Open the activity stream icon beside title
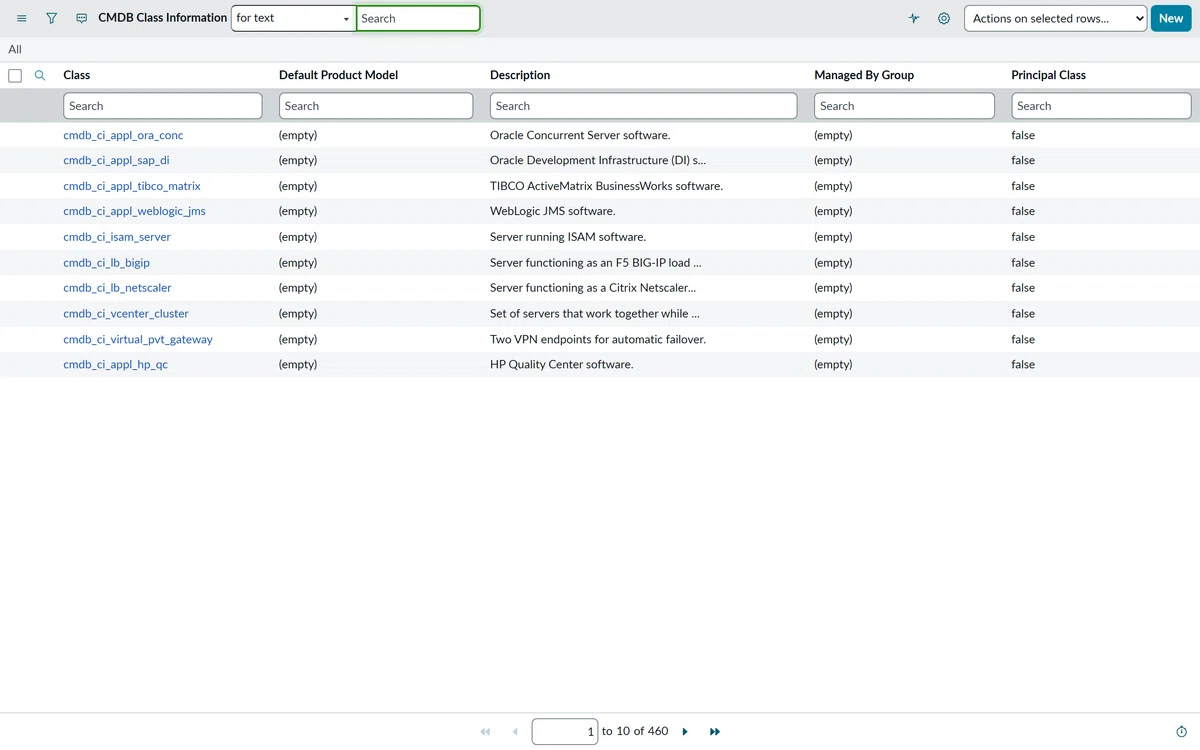Viewport: 1200px width, 750px height. click(x=82, y=18)
